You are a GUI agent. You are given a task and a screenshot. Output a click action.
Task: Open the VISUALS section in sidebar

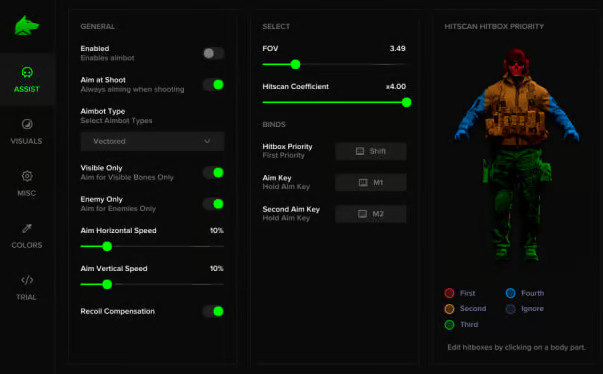[x=27, y=132]
